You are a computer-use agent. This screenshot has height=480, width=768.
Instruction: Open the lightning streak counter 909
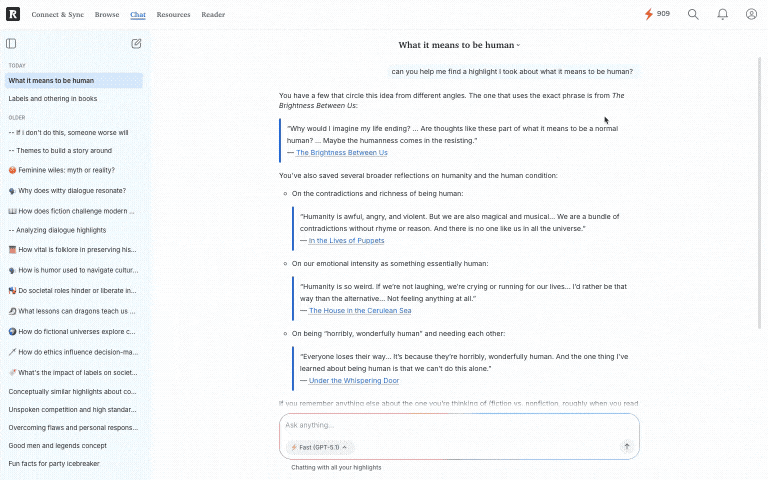tap(657, 14)
